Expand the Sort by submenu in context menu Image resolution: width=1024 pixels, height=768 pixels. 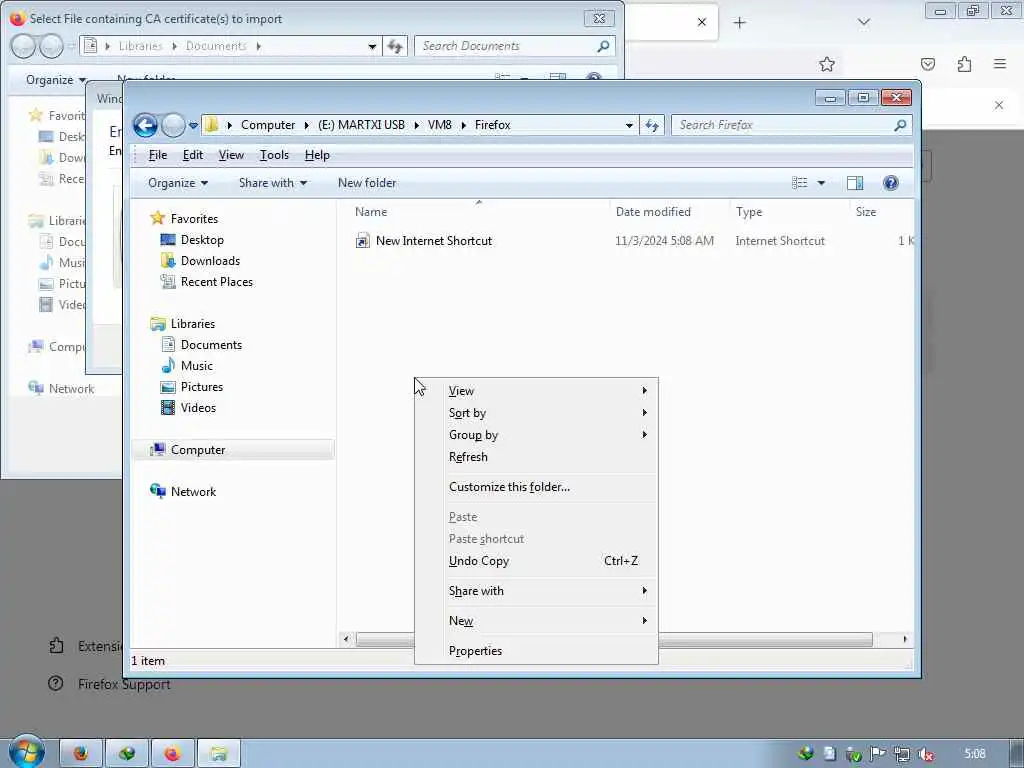coord(536,413)
